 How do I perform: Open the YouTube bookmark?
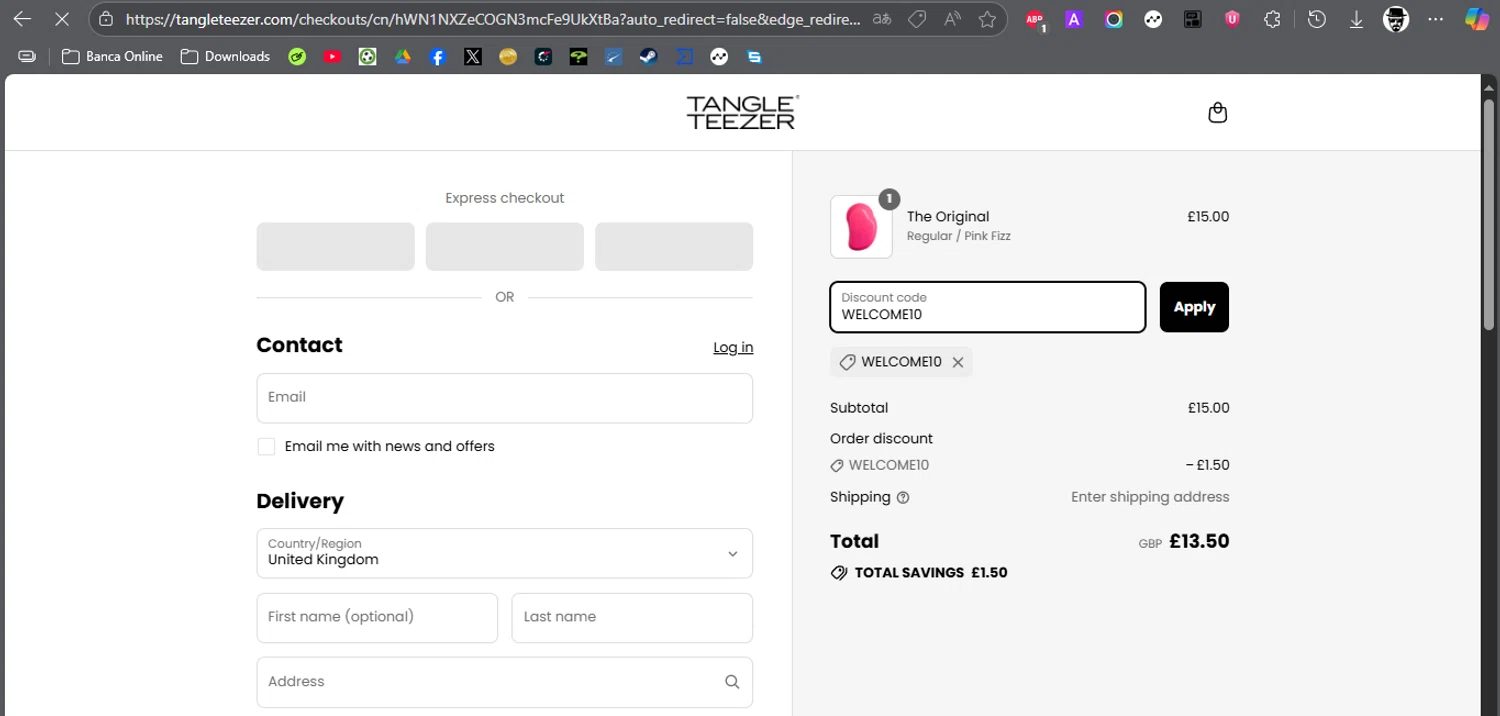coord(332,57)
